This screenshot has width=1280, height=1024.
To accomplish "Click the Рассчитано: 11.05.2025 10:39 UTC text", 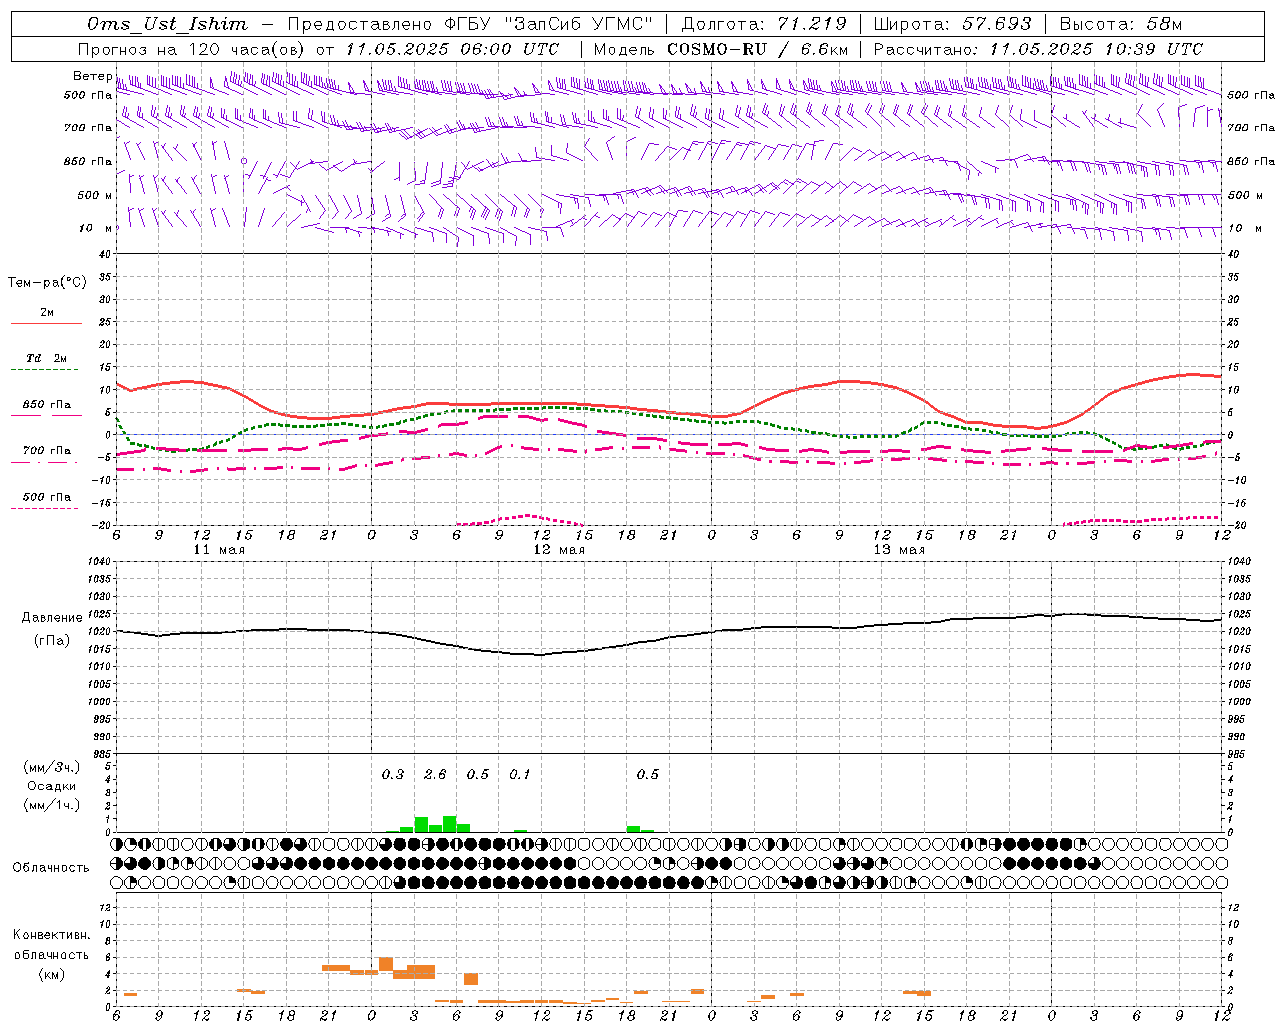I will [x=1038, y=49].
